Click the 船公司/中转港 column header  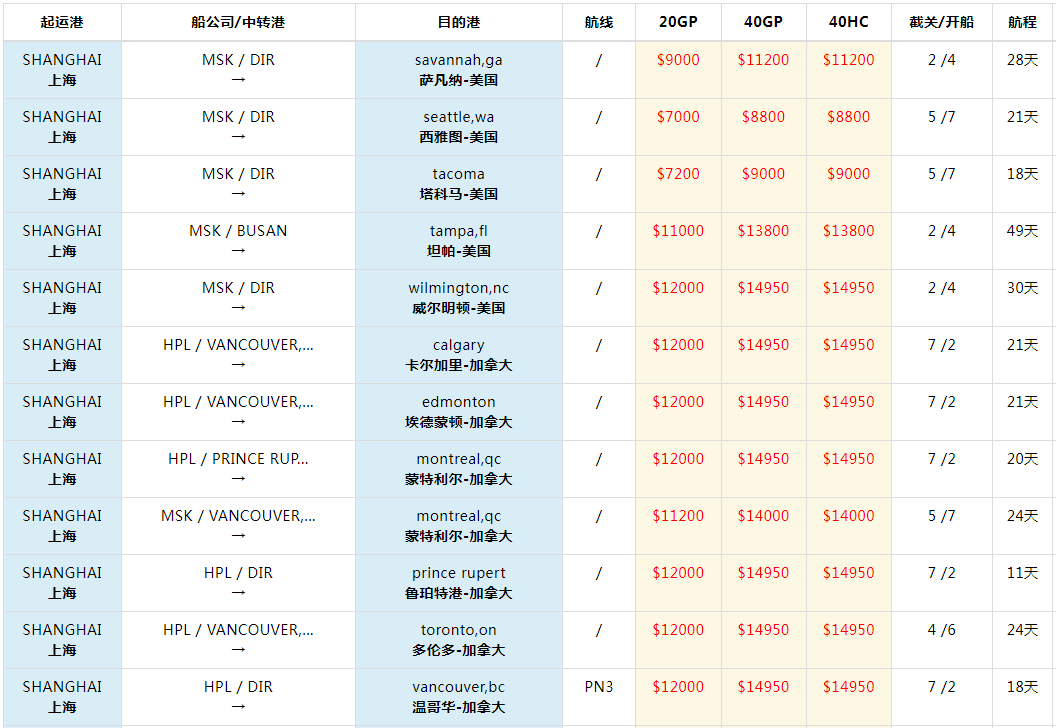click(x=238, y=22)
